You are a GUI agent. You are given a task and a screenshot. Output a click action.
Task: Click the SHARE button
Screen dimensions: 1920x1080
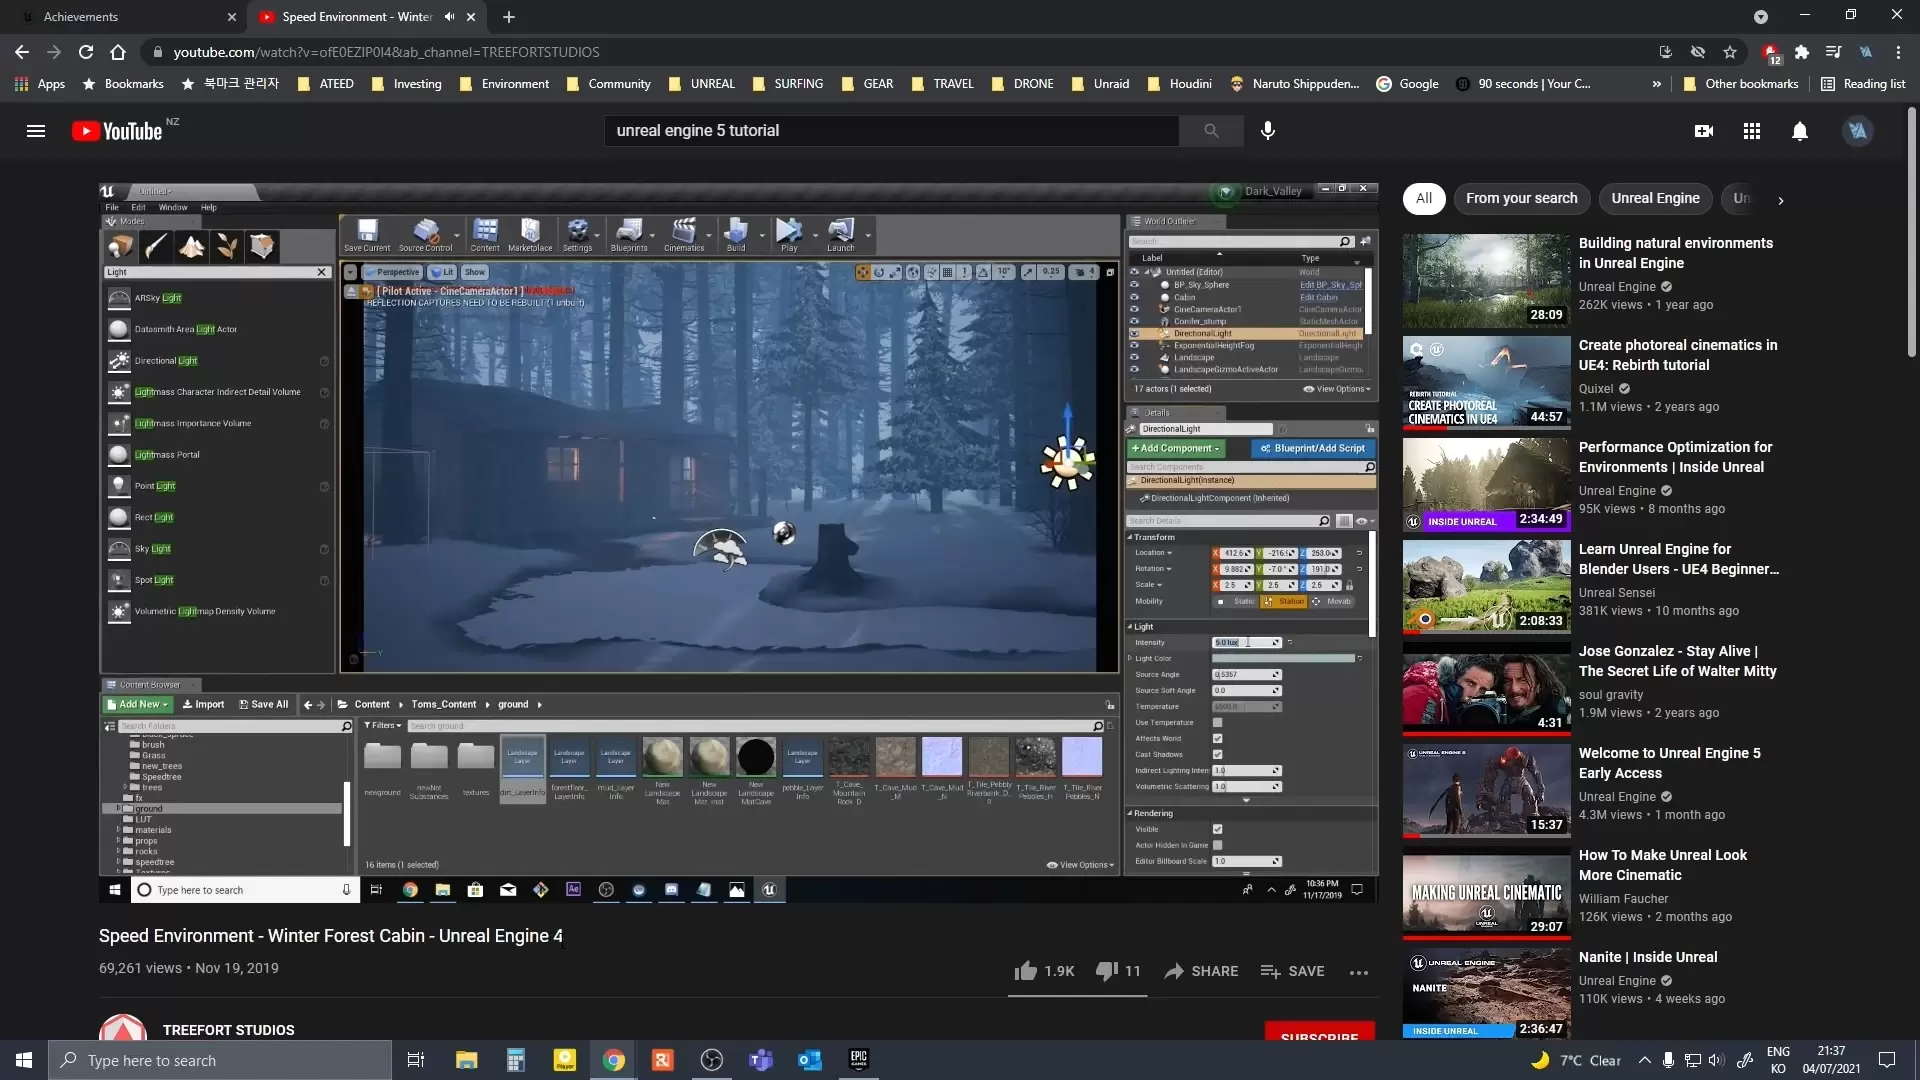(x=1201, y=971)
